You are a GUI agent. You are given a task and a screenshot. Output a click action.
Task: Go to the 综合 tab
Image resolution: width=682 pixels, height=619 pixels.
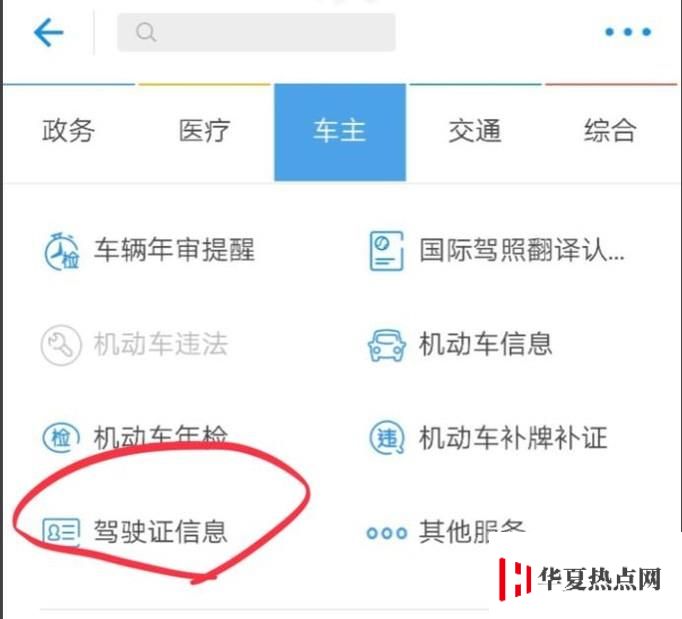coord(610,130)
